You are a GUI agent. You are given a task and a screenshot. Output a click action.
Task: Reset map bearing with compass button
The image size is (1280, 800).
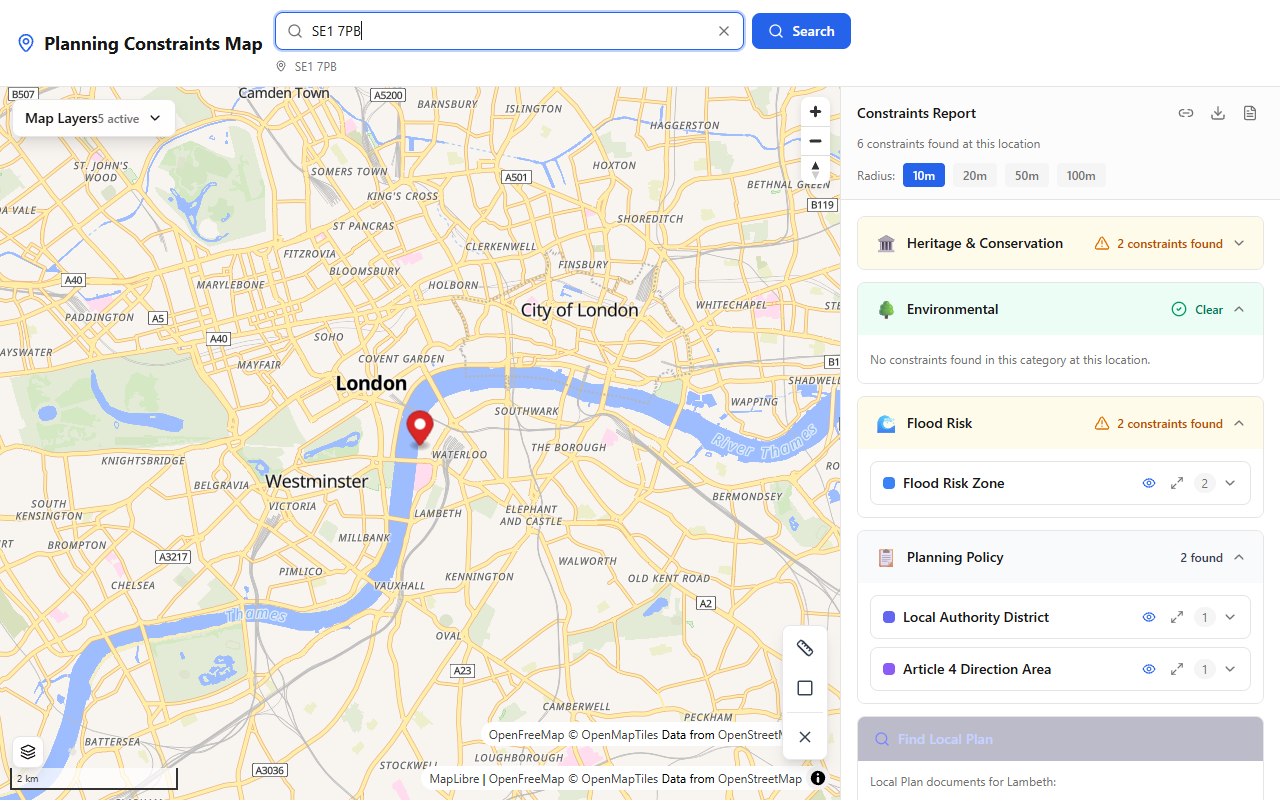[815, 169]
